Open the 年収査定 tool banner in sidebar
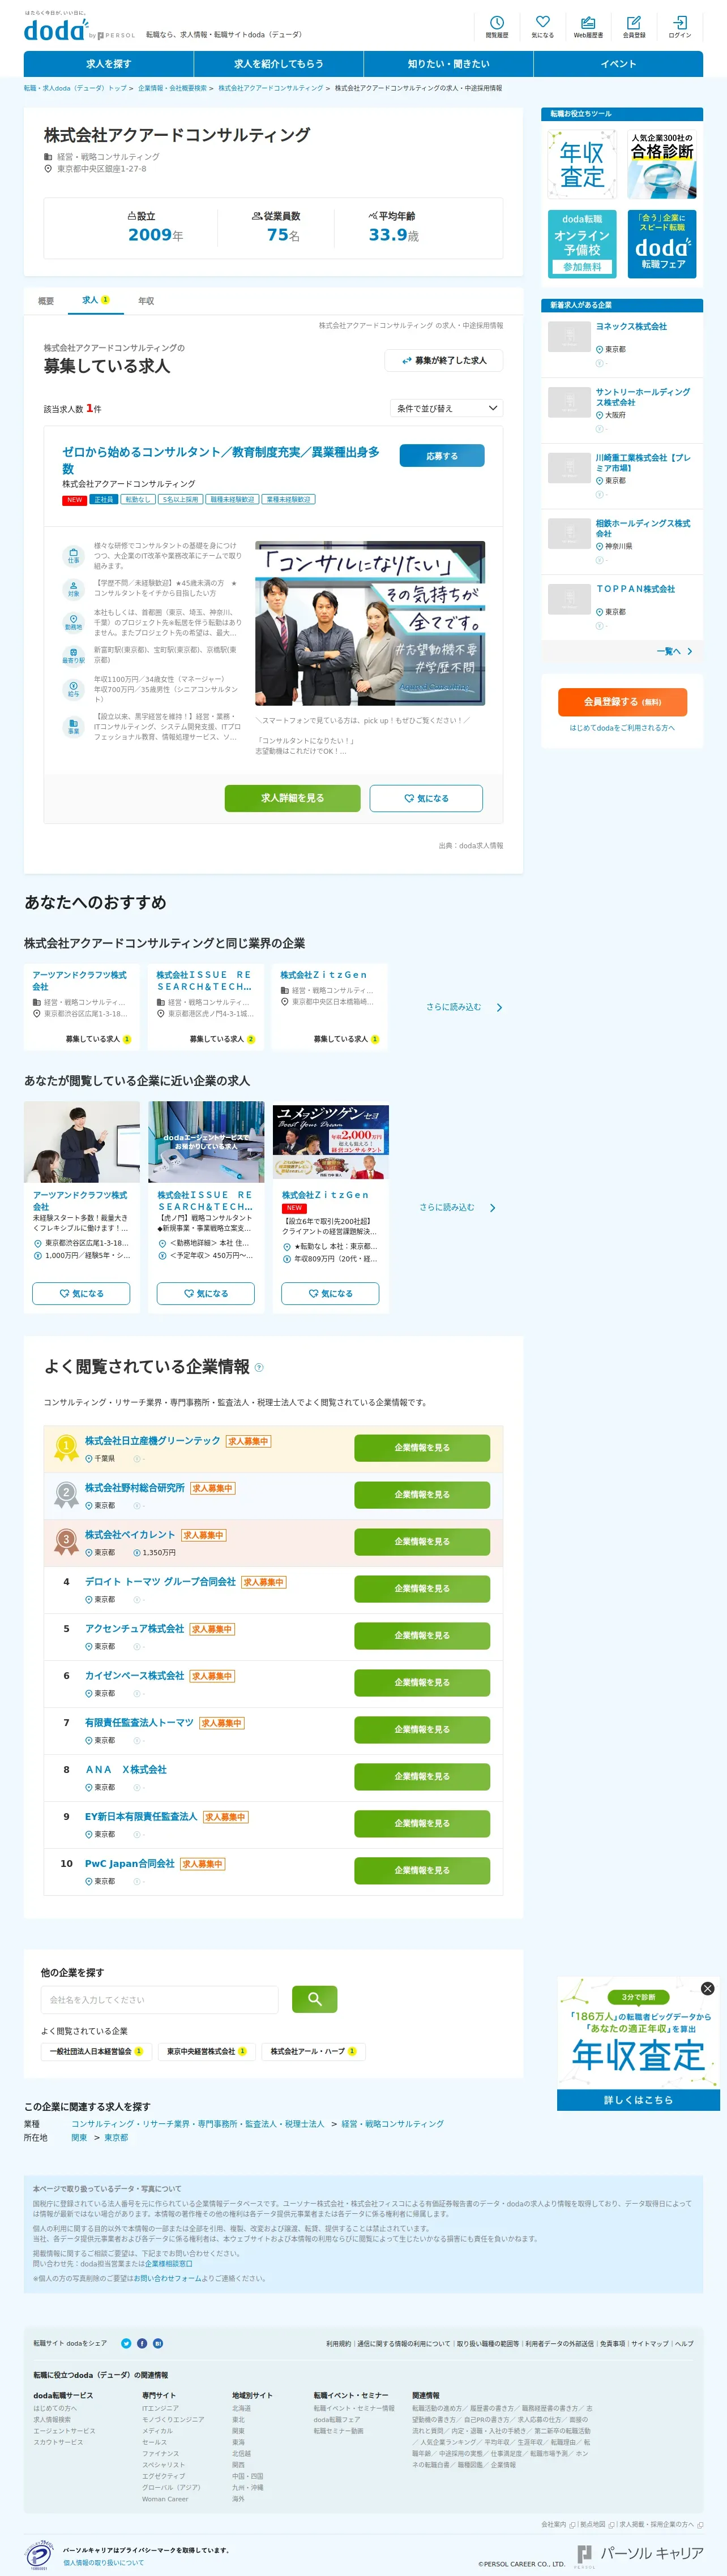 pos(582,165)
